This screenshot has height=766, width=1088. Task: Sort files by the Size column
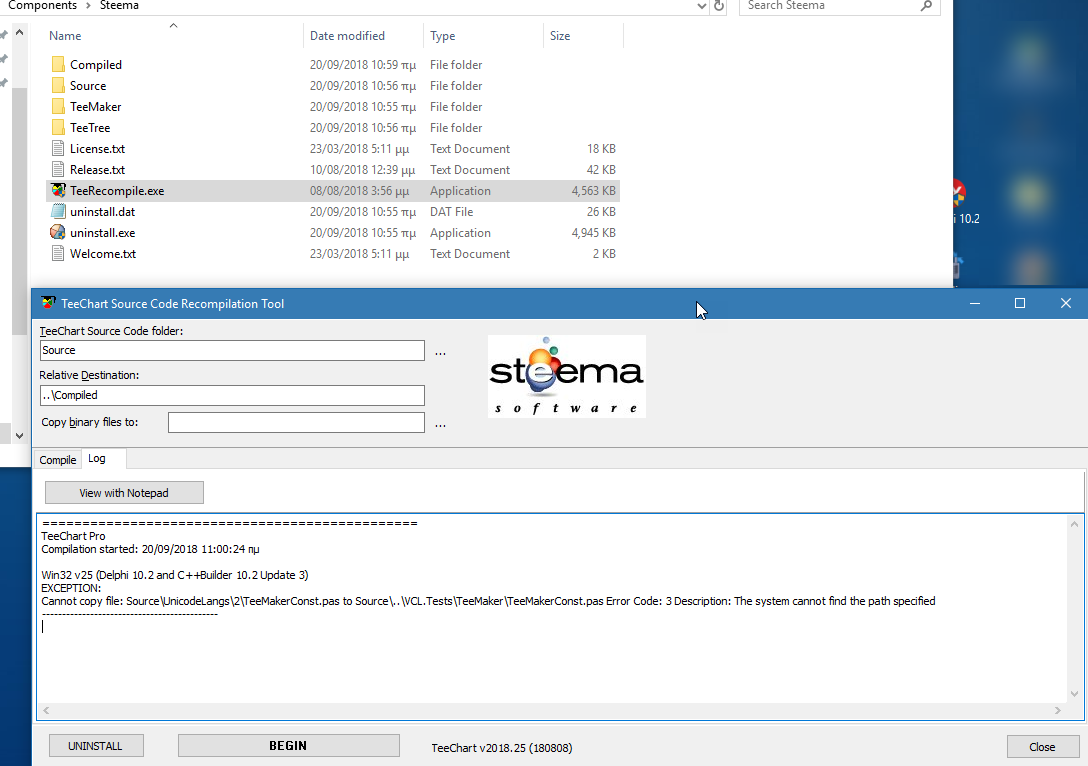pyautogui.click(x=560, y=36)
